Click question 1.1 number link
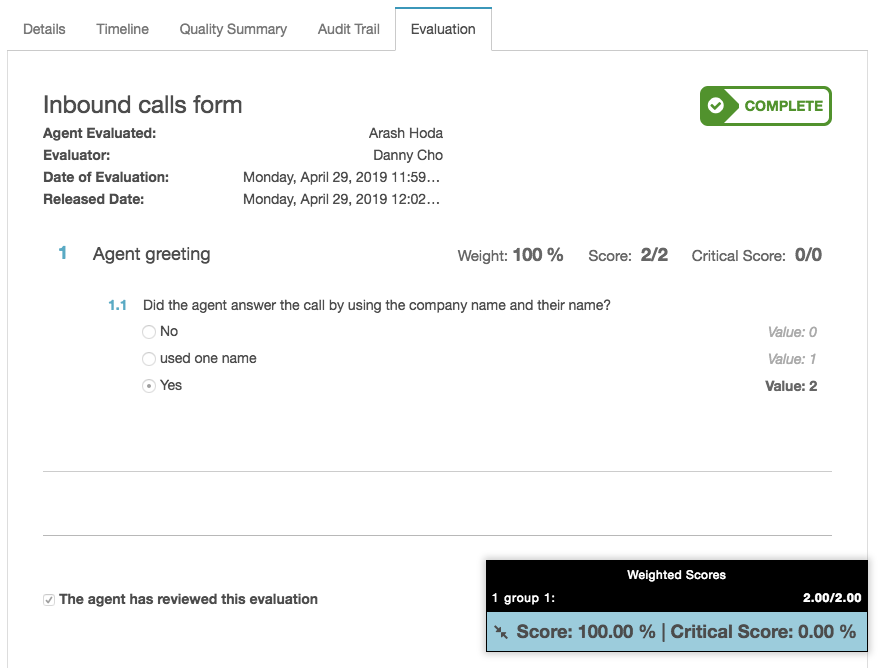The width and height of the screenshot is (878, 668). (118, 305)
